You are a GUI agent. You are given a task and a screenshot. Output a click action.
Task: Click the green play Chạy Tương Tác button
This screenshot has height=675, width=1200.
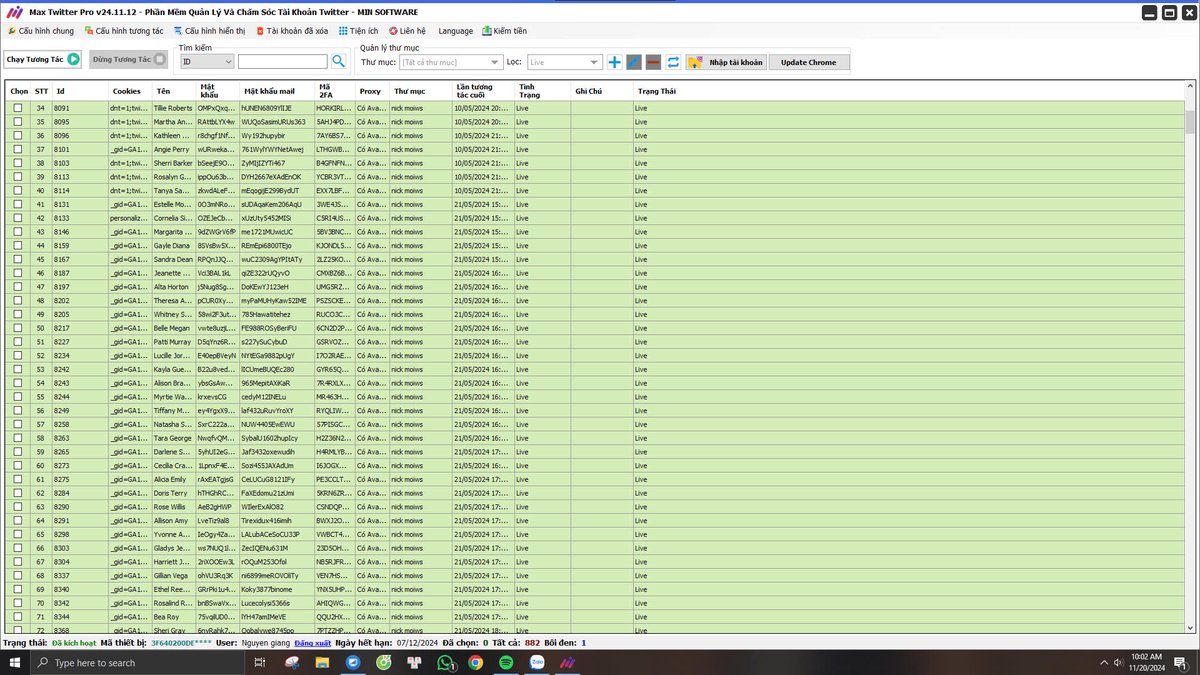point(43,60)
